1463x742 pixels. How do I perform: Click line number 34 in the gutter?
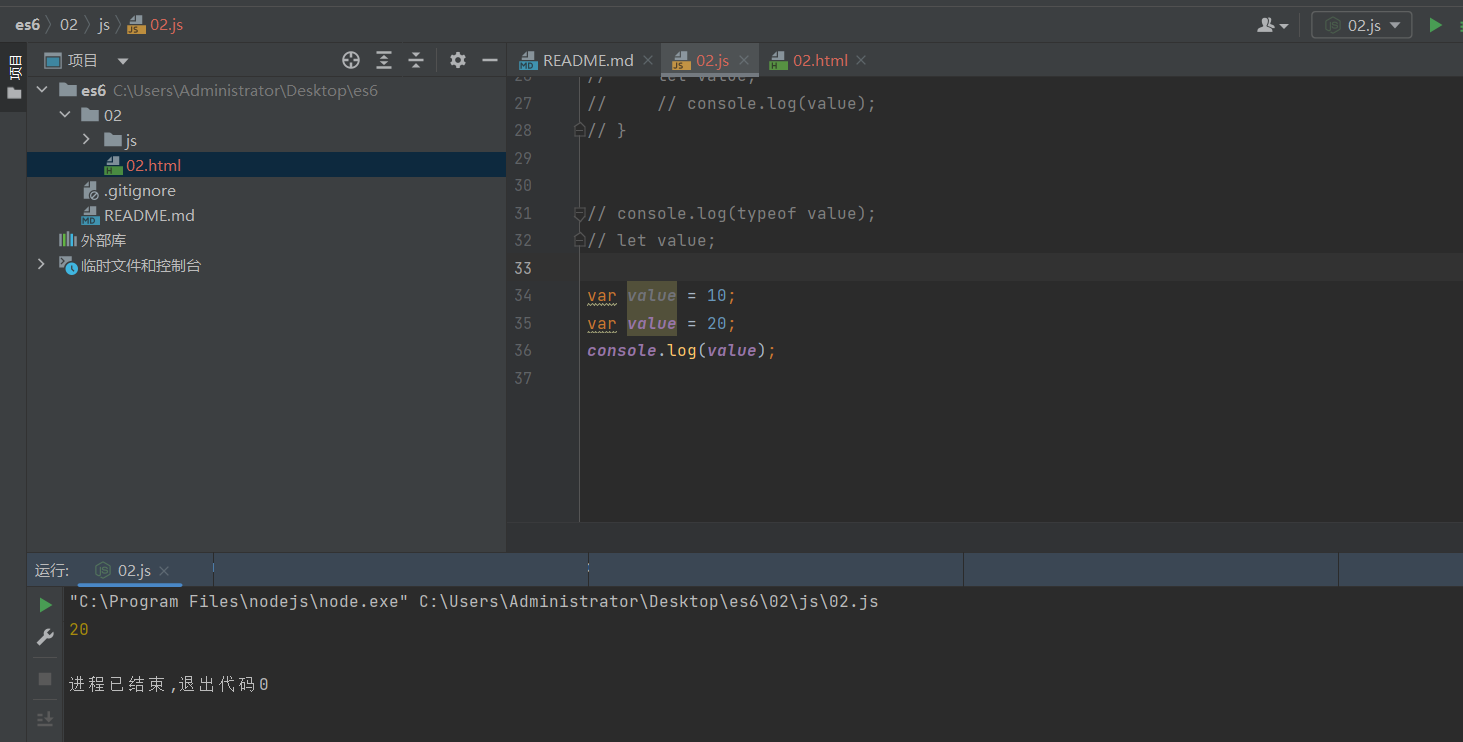[x=522, y=296]
